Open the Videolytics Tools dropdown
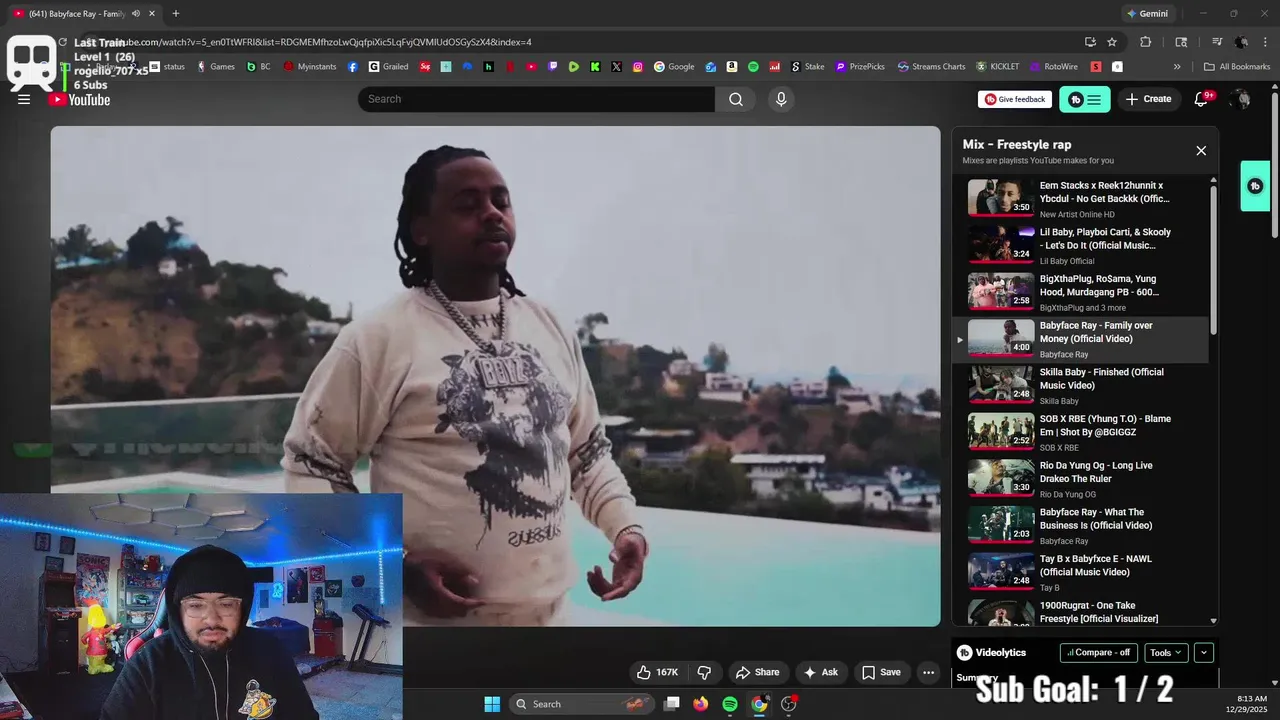1280x720 pixels. (x=1166, y=653)
